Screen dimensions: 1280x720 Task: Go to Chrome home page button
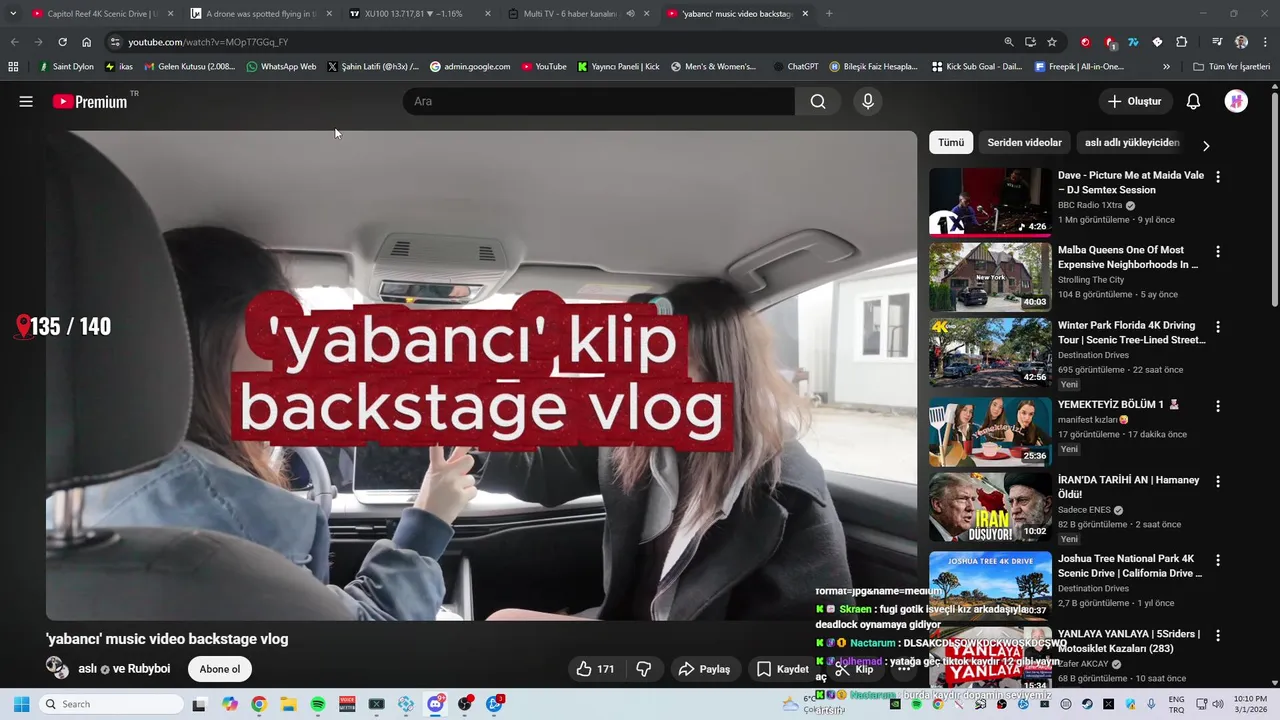tap(86, 42)
